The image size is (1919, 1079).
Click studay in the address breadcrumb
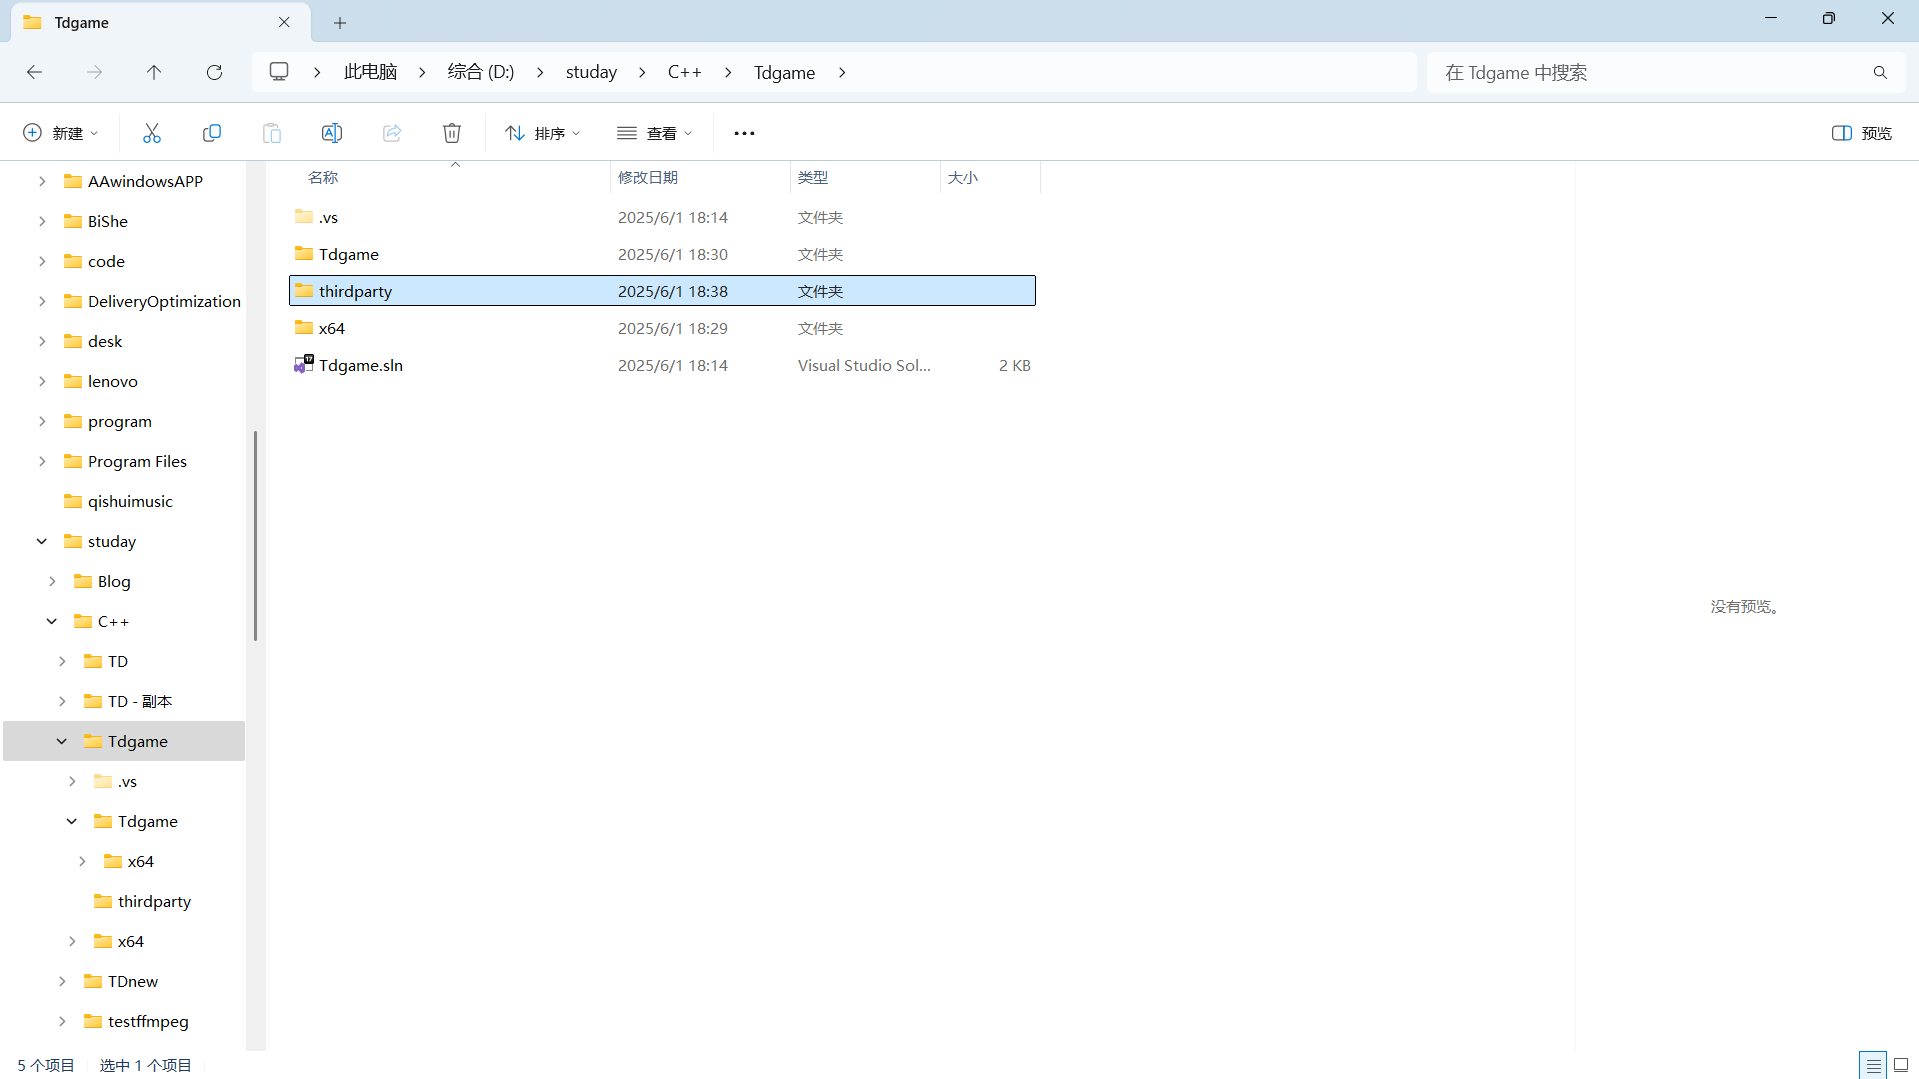tap(591, 72)
